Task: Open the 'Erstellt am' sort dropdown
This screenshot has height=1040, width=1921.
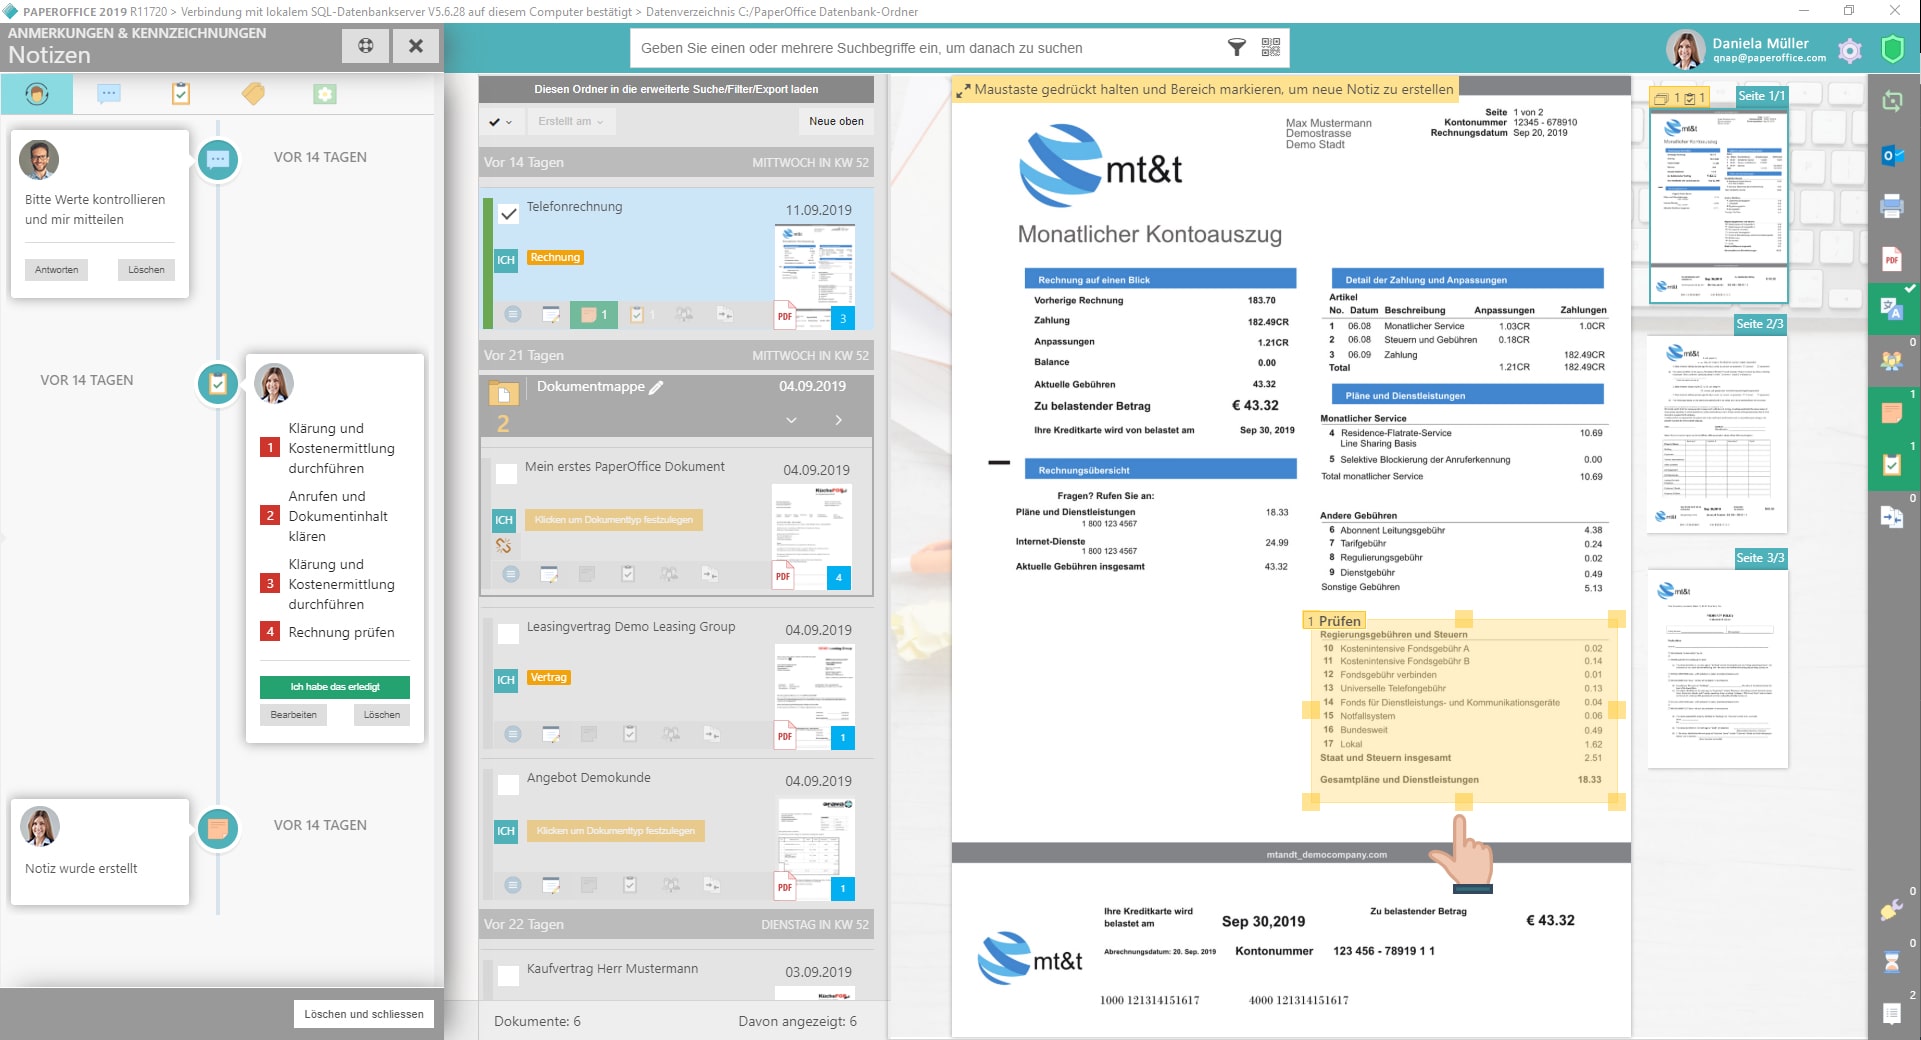Action: click(570, 121)
